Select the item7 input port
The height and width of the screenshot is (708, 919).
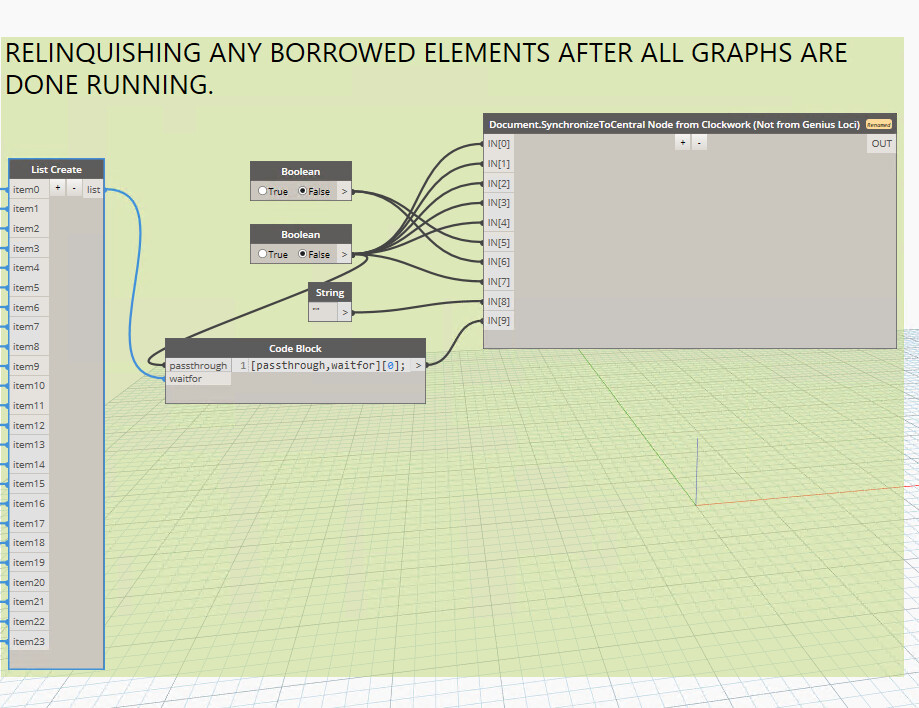(x=29, y=327)
